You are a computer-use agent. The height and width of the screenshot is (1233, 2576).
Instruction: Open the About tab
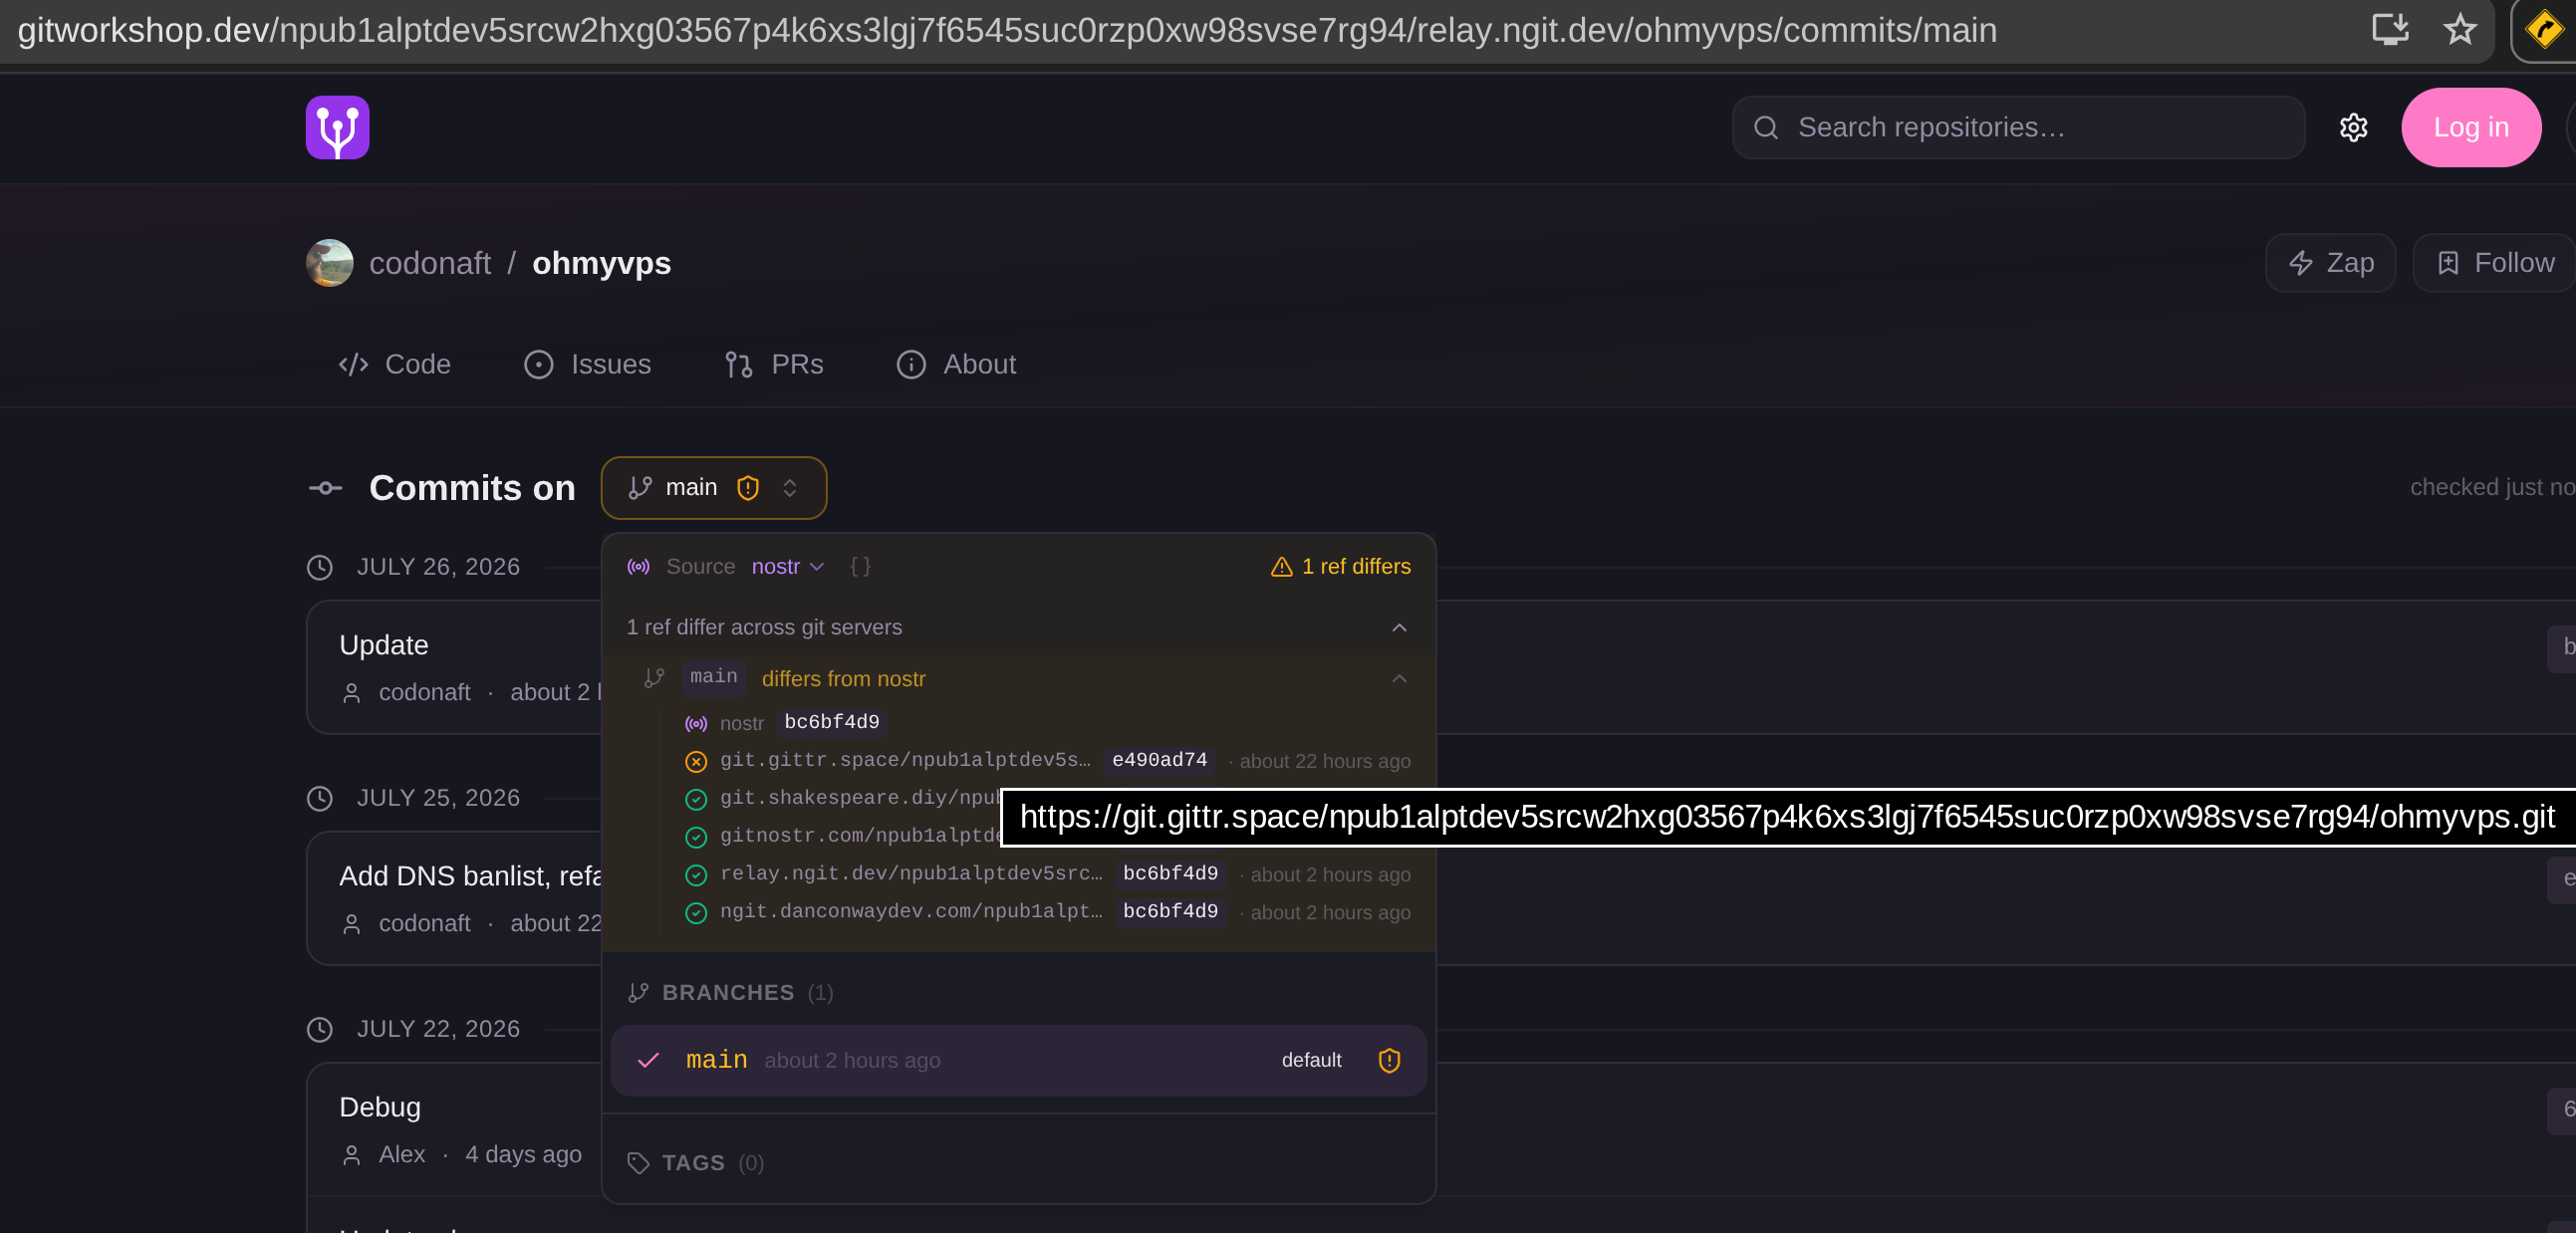pyautogui.click(x=956, y=364)
